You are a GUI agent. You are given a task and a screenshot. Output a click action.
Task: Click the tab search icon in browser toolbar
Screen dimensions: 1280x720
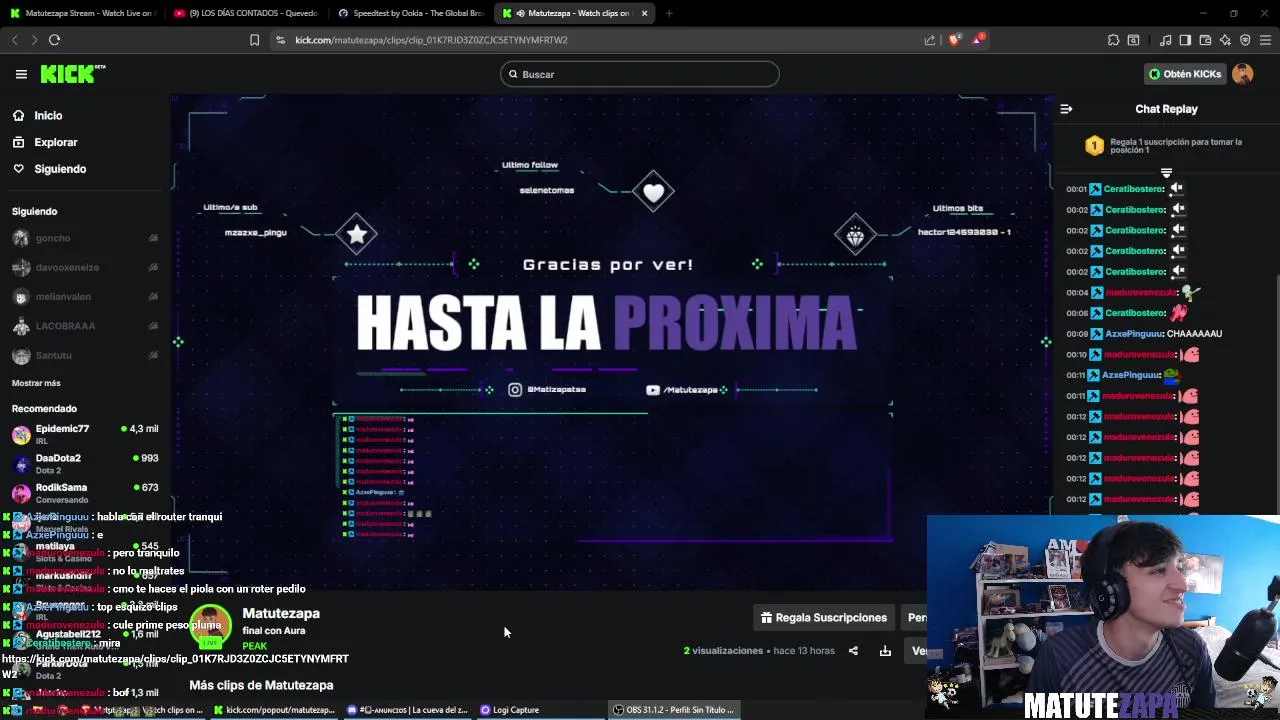(x=1133, y=40)
